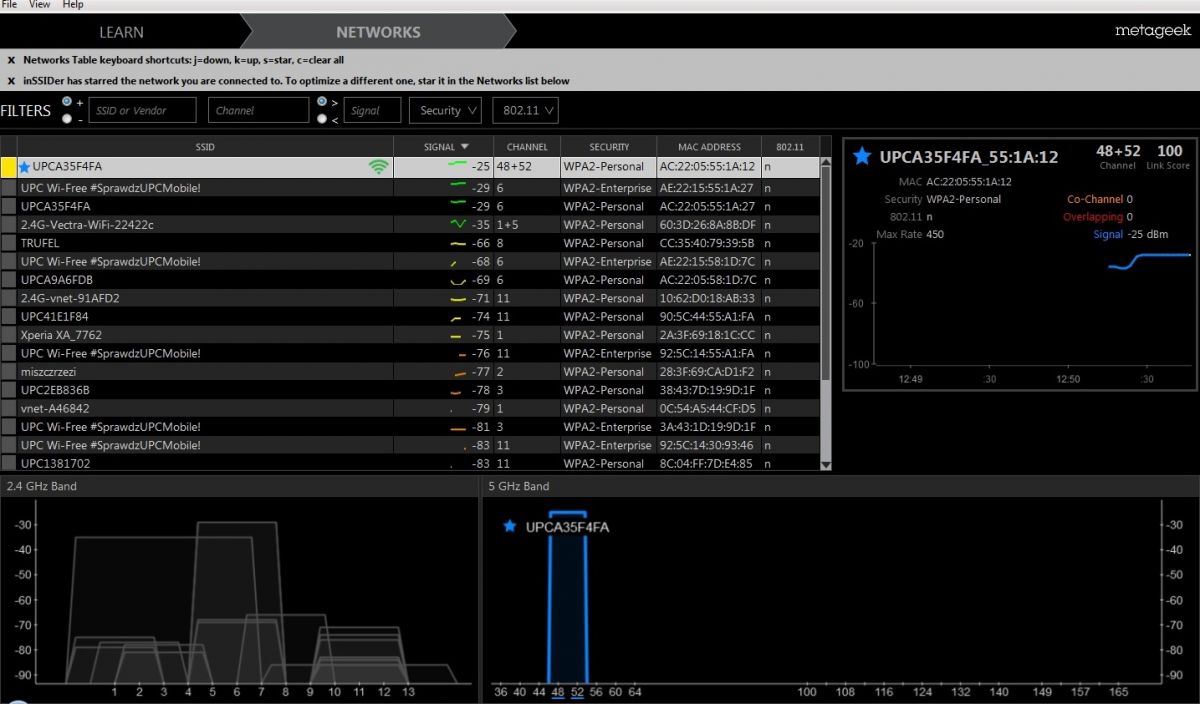1200x704 pixels.
Task: Select the greater-than signal radio
Action: click(322, 102)
